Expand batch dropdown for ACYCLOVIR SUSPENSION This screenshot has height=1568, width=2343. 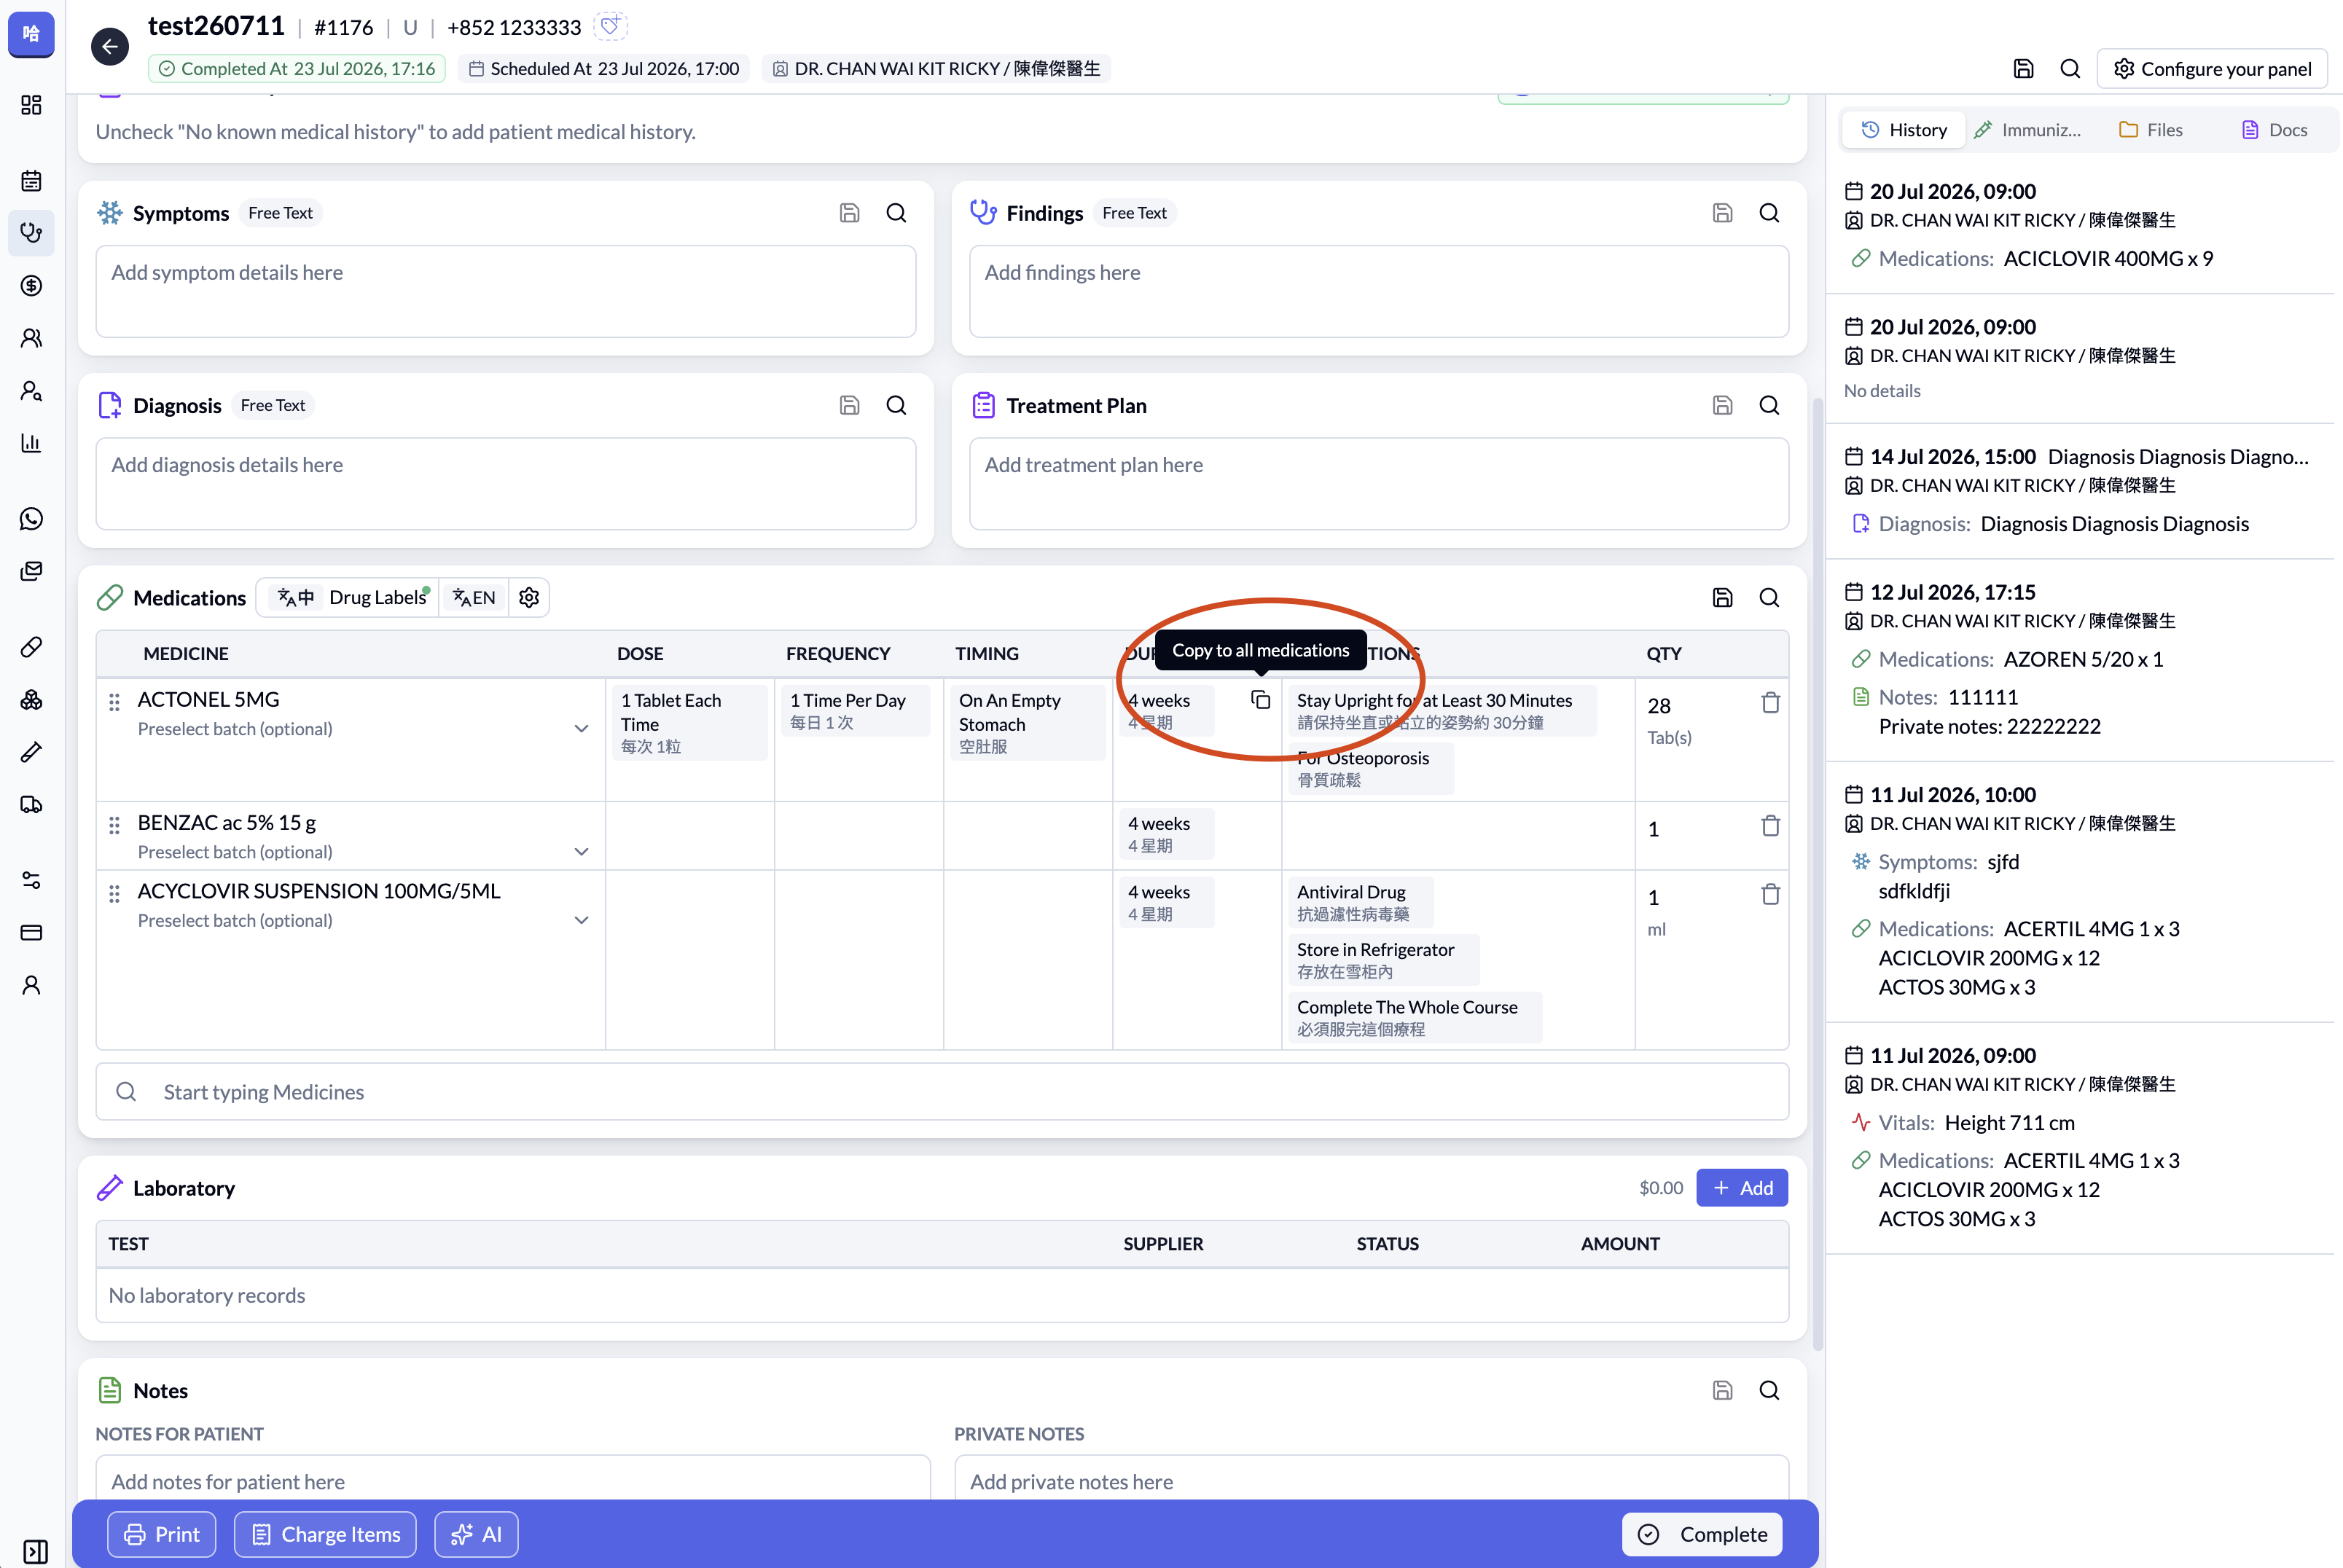pos(581,920)
